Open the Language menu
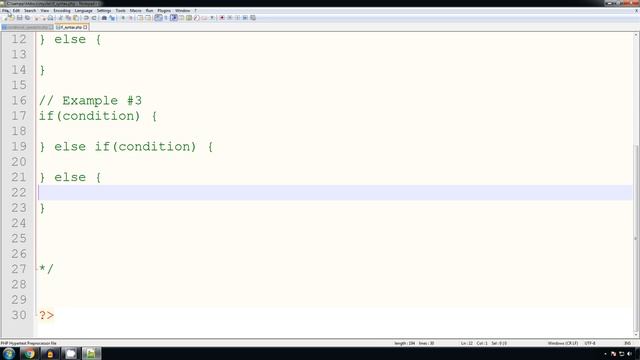This screenshot has width=640, height=360. coord(84,11)
